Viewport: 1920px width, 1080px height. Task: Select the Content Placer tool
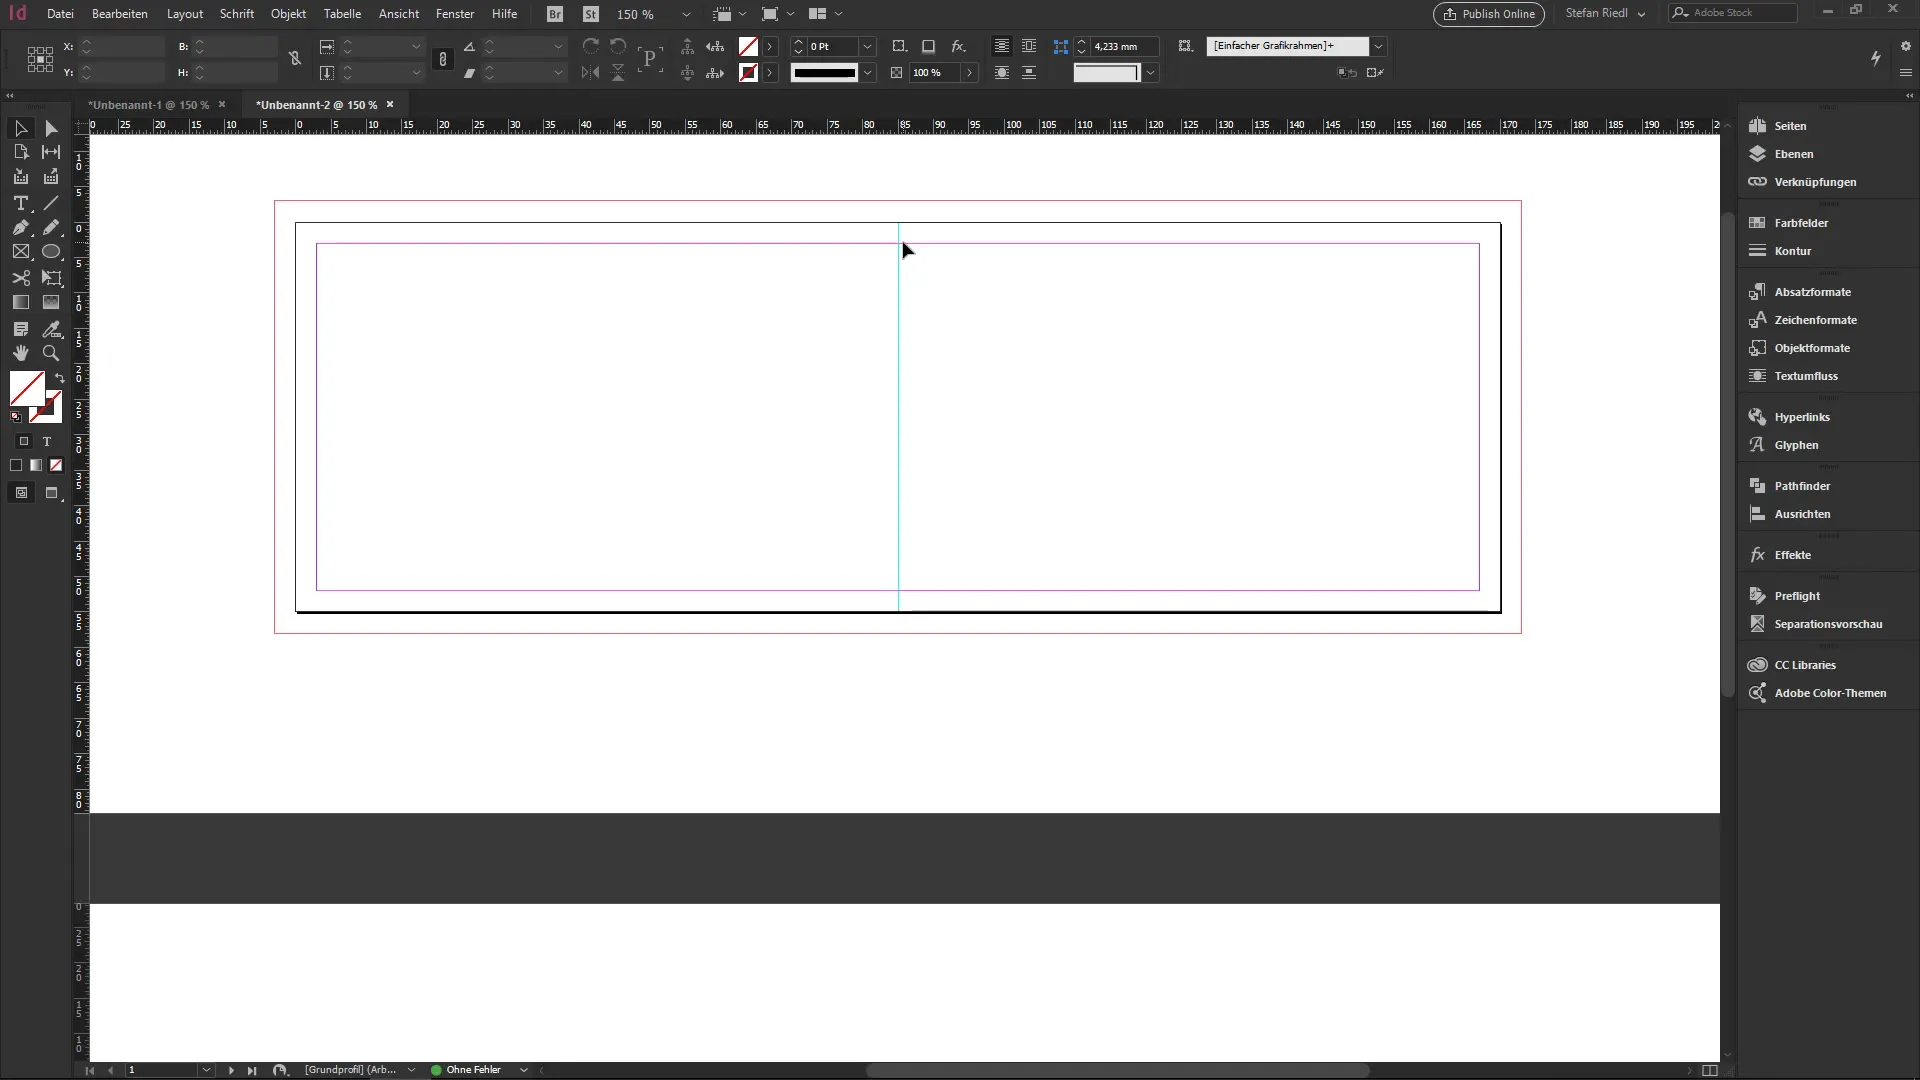pos(51,177)
